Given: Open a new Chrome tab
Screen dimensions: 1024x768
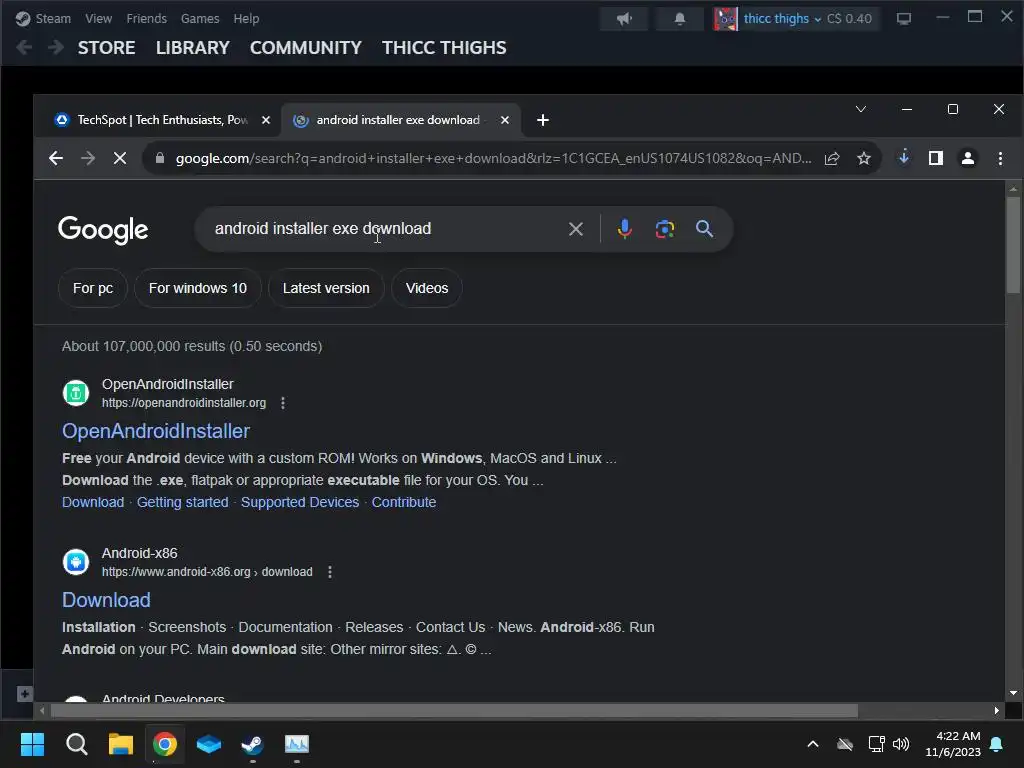Looking at the screenshot, I should click(543, 120).
